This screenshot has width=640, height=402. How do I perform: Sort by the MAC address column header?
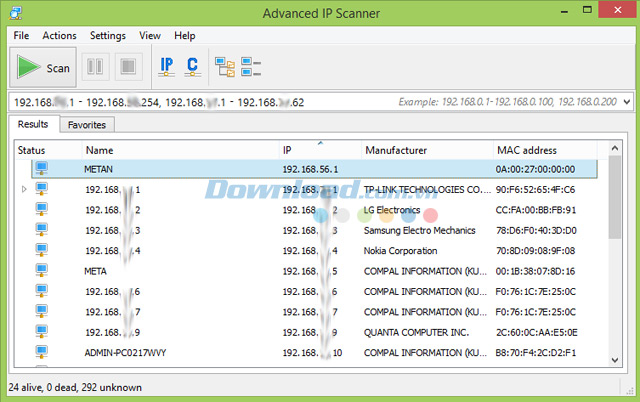tap(545, 150)
